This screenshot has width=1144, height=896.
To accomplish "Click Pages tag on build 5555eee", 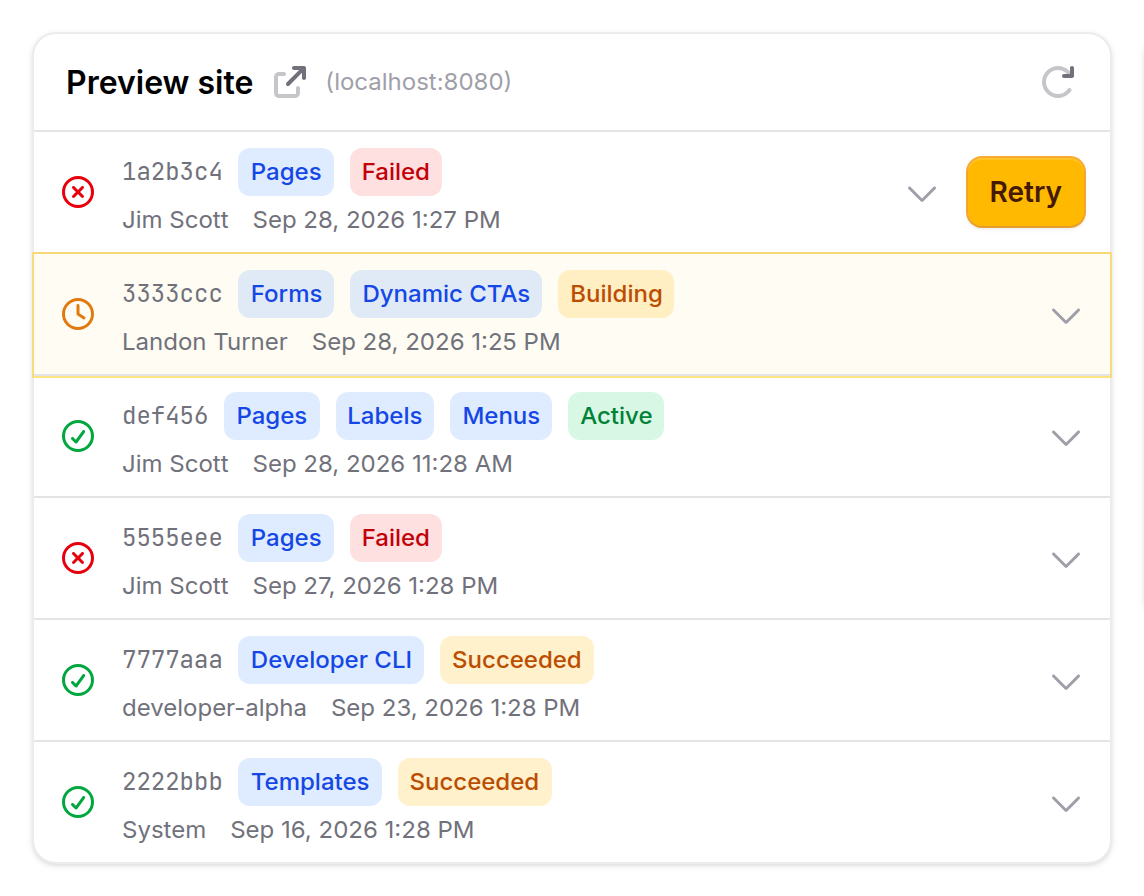I will pos(286,538).
